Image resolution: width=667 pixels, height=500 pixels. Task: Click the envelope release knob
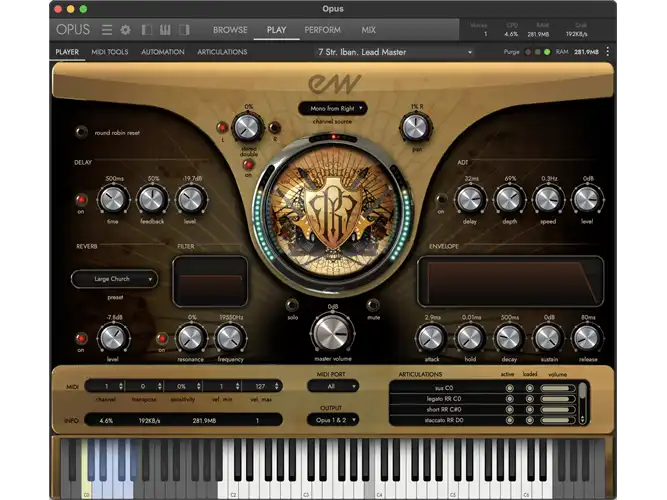(587, 338)
